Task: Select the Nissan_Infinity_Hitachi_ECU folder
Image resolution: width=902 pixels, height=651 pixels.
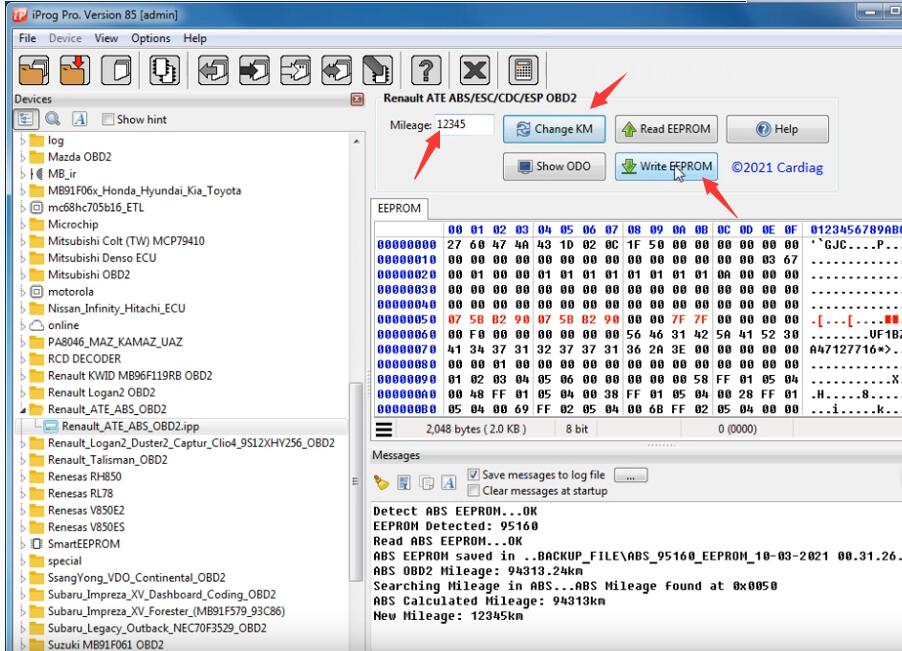Action: [117, 308]
